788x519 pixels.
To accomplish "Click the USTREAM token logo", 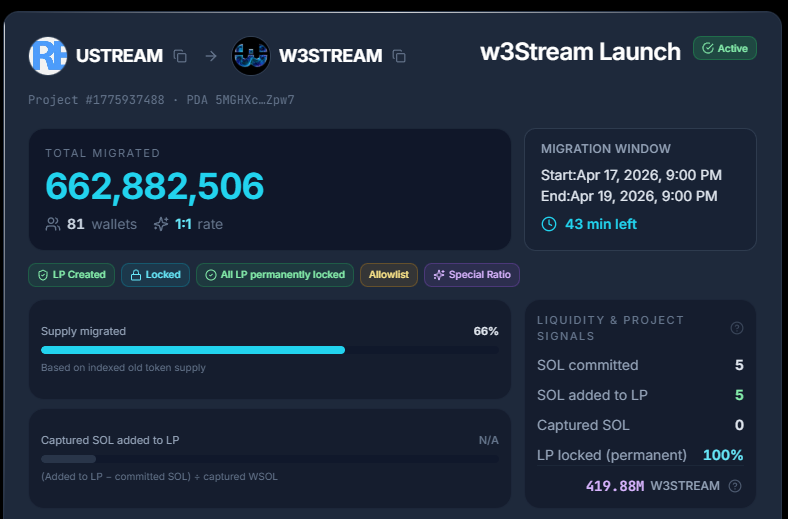I will point(48,56).
